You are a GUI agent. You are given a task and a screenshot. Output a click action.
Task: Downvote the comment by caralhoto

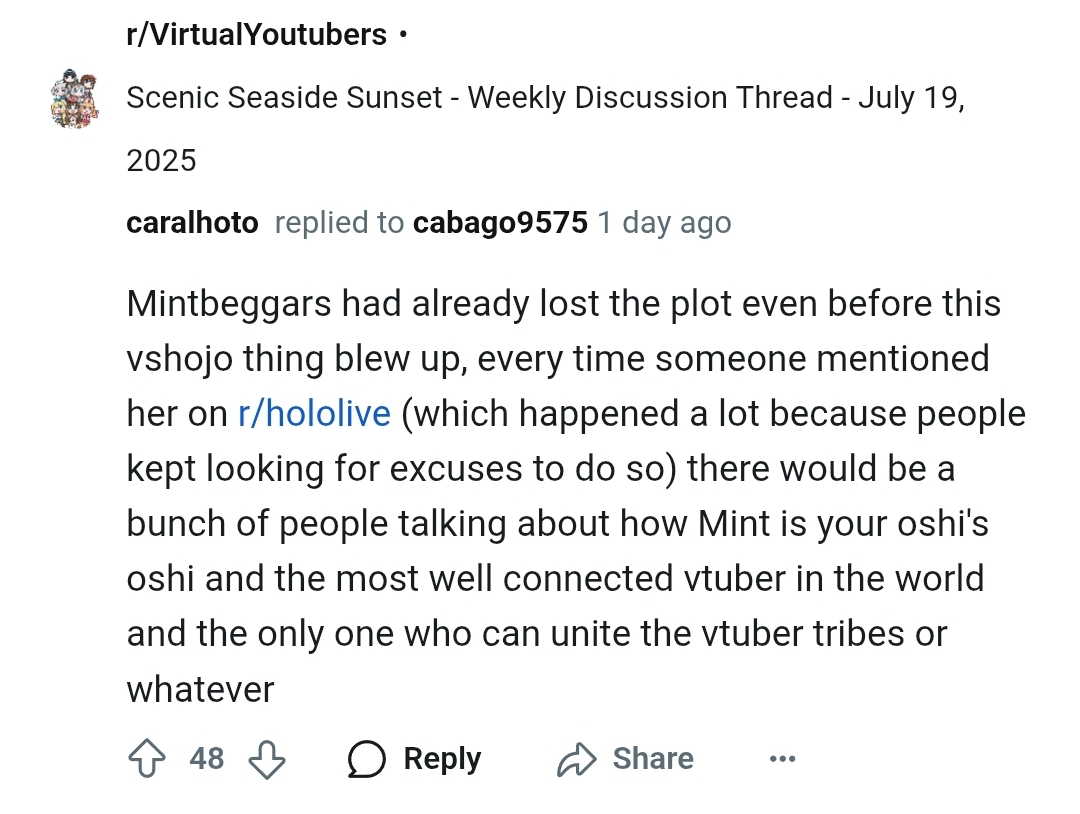[266, 759]
